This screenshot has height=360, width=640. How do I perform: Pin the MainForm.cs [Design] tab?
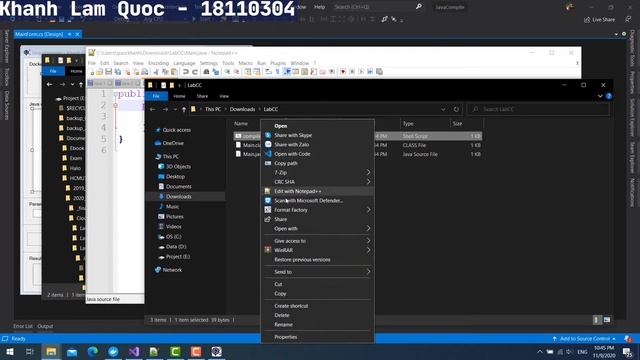point(70,34)
